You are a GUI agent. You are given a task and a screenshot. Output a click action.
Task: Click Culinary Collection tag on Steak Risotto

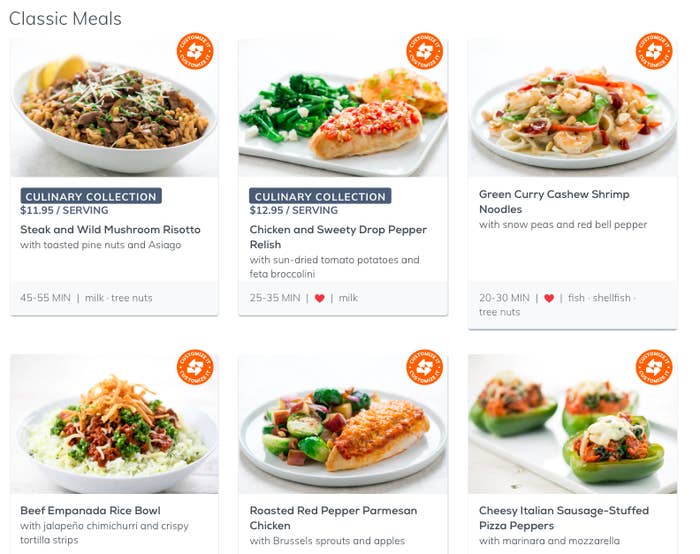91,196
